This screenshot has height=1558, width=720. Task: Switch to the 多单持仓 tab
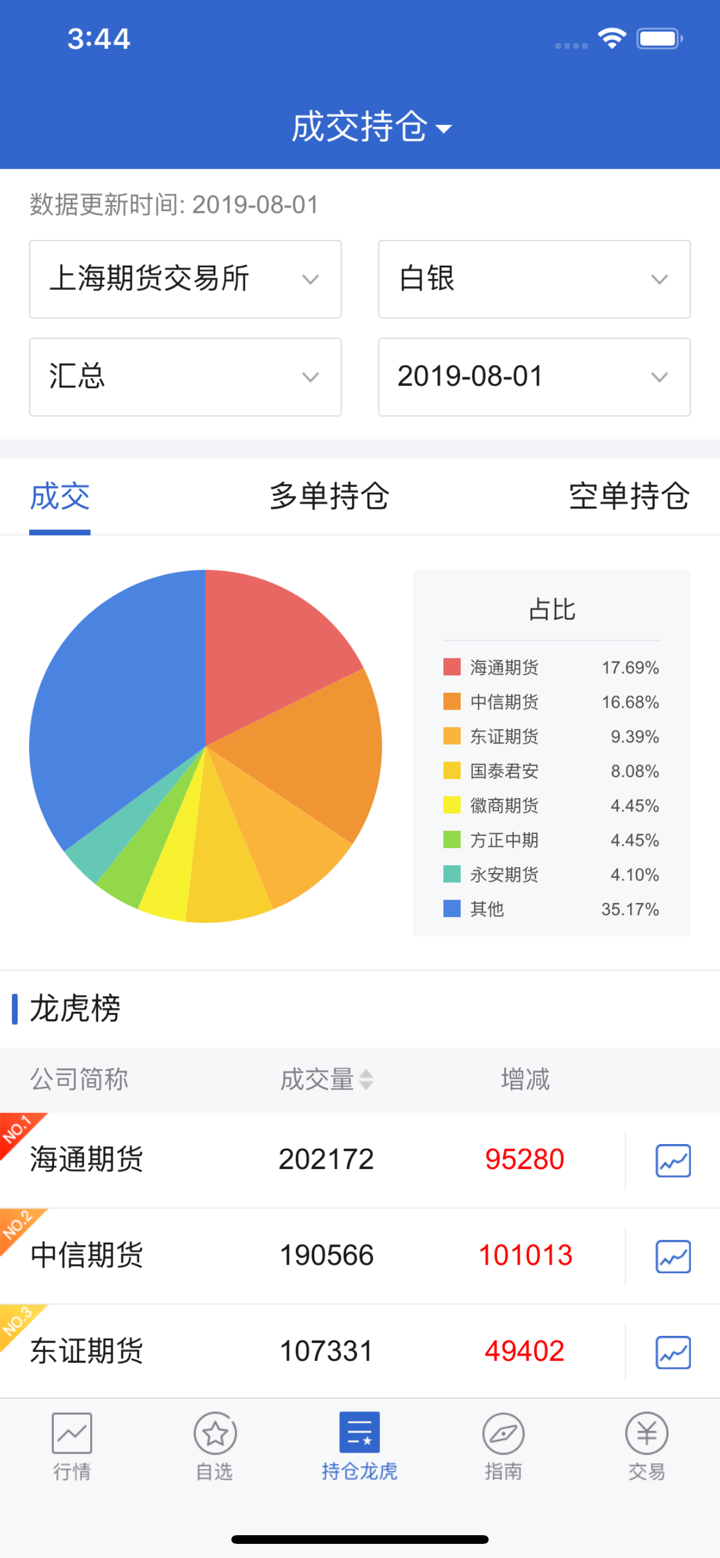(329, 496)
